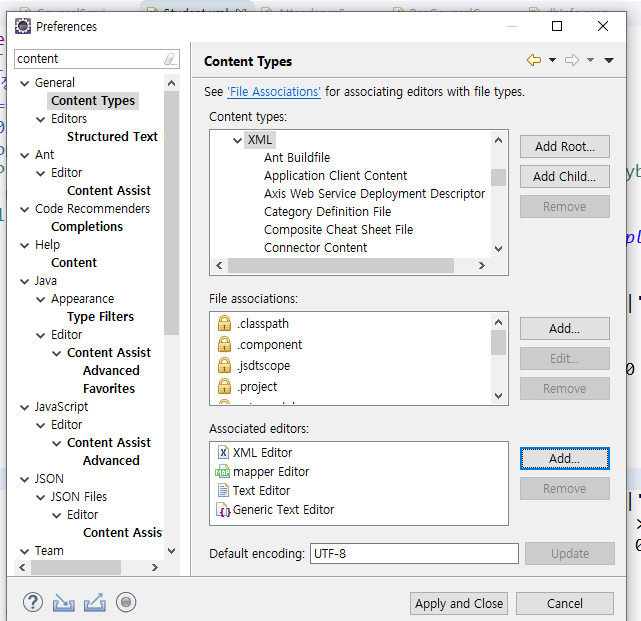
Task: Click Add beside File associations
Action: [565, 328]
